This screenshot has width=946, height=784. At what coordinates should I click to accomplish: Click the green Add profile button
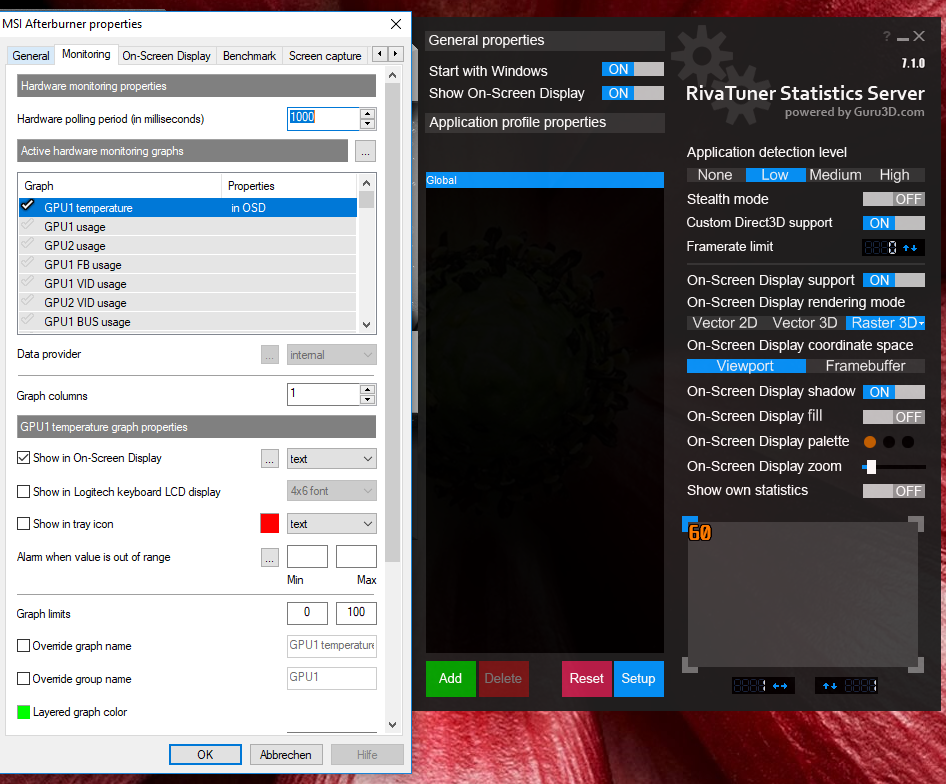click(451, 678)
